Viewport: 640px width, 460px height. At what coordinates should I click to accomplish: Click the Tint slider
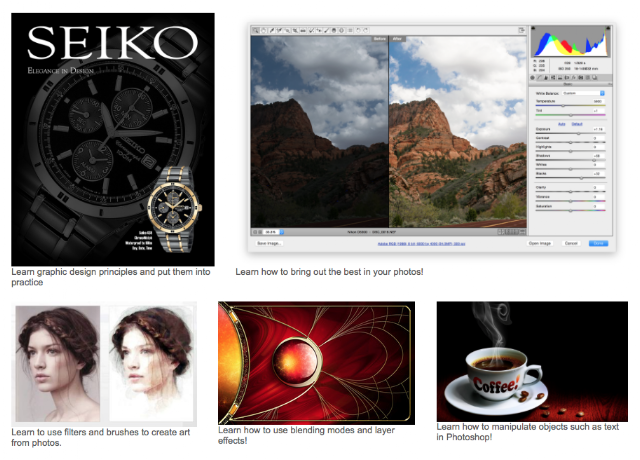[570, 115]
